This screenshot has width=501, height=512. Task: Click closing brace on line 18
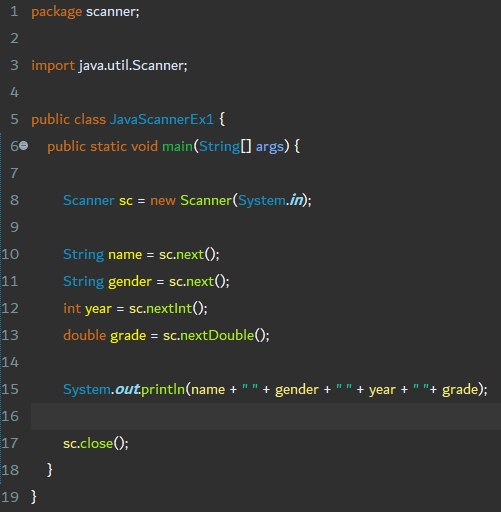click(x=50, y=470)
